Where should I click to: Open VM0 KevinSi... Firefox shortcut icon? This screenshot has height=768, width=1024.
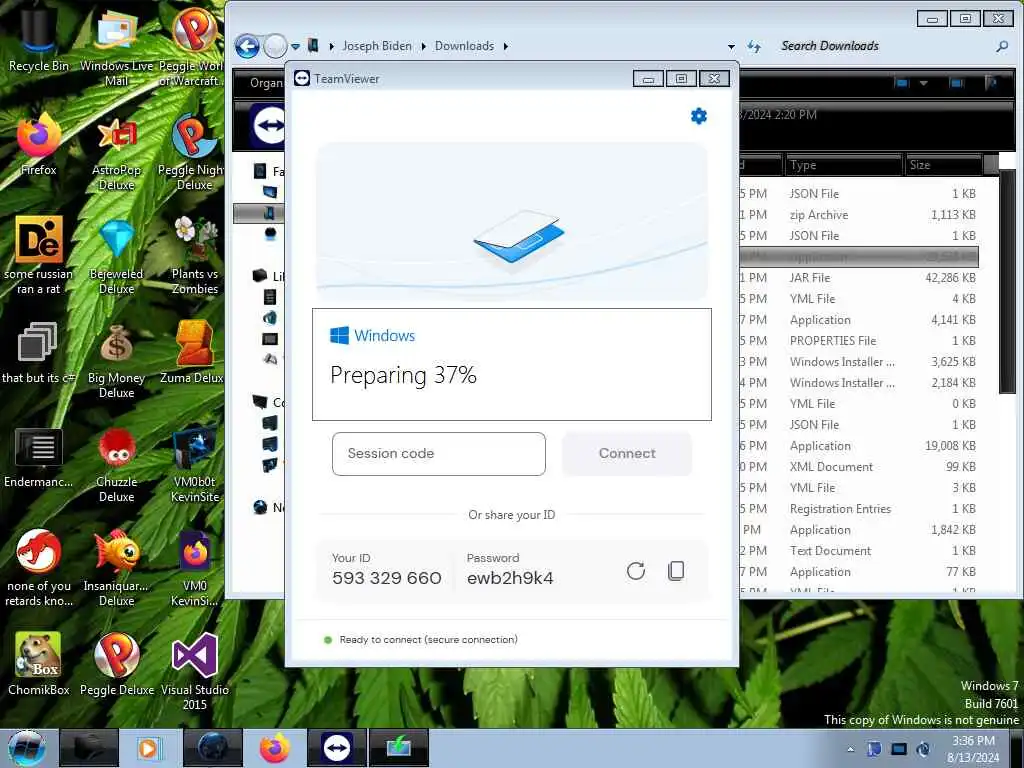(195, 568)
